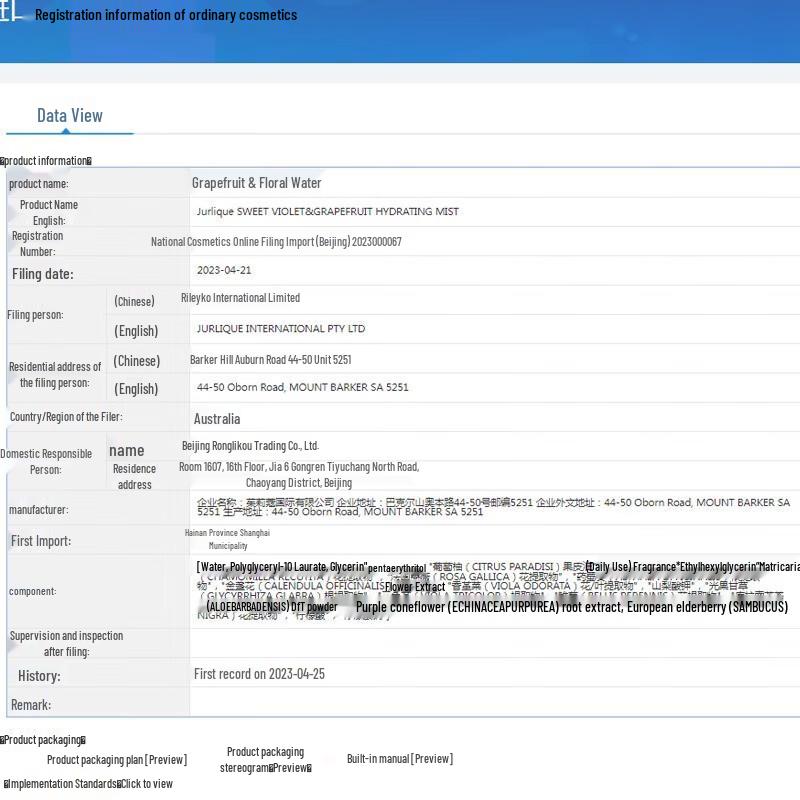Select the product information section heading
Screen dimensions: 800x800
point(46,161)
